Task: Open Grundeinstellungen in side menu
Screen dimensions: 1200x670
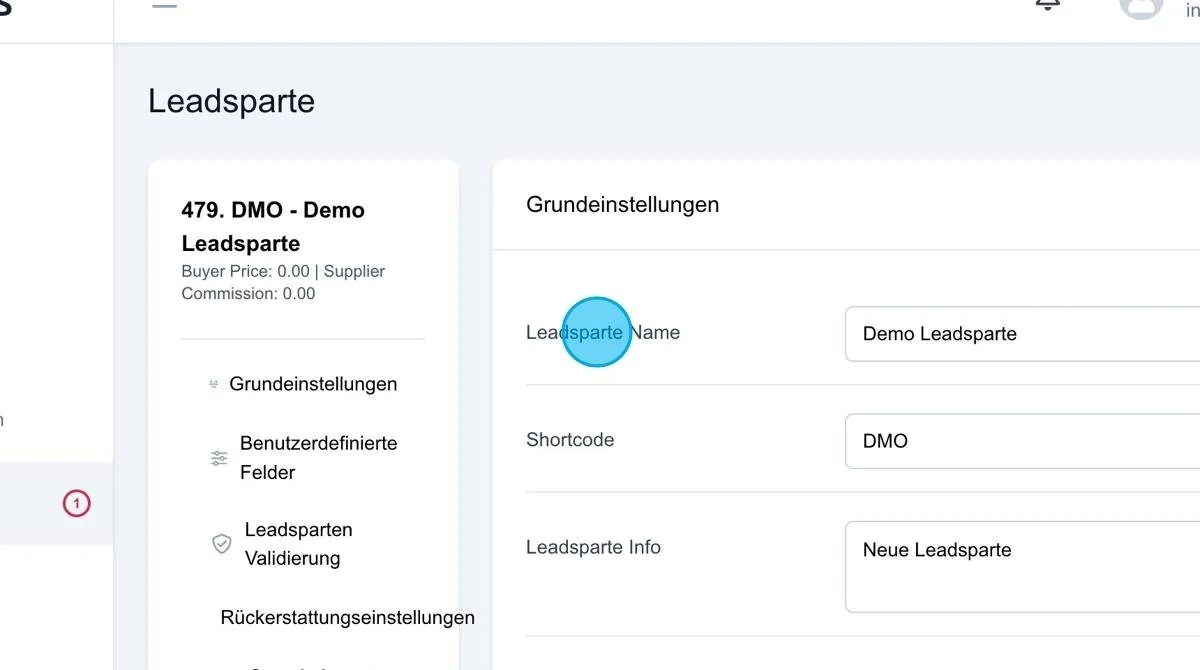Action: pyautogui.click(x=313, y=384)
